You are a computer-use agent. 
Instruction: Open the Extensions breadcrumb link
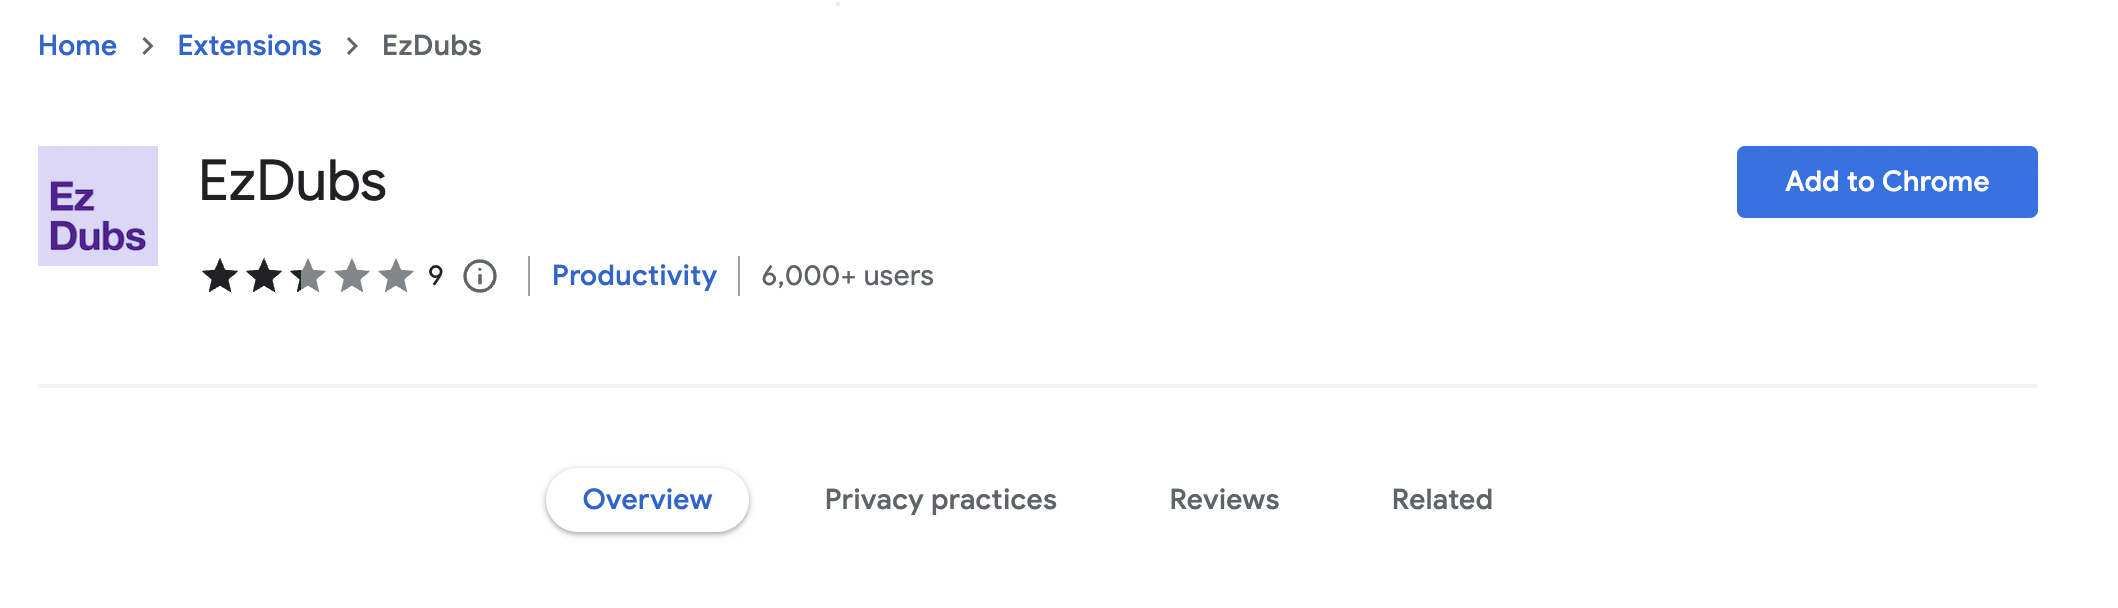pyautogui.click(x=249, y=46)
